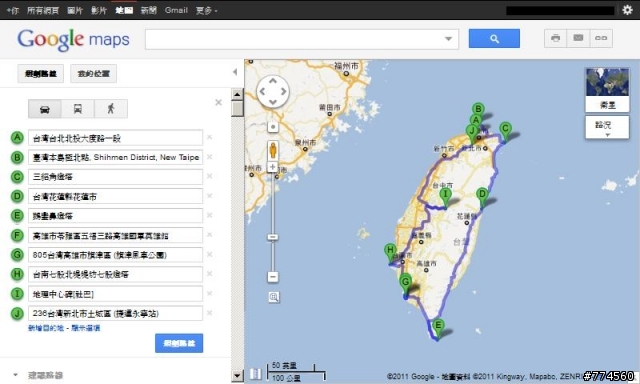Screen dimensions: 640x384
Task: Click green marker C in the list
Action: [x=17, y=177]
